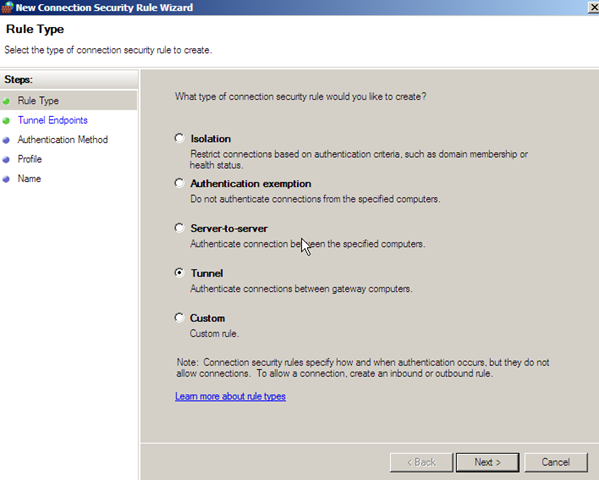The width and height of the screenshot is (599, 480).
Task: Close the wizard window with the X
Action: click(x=594, y=7)
